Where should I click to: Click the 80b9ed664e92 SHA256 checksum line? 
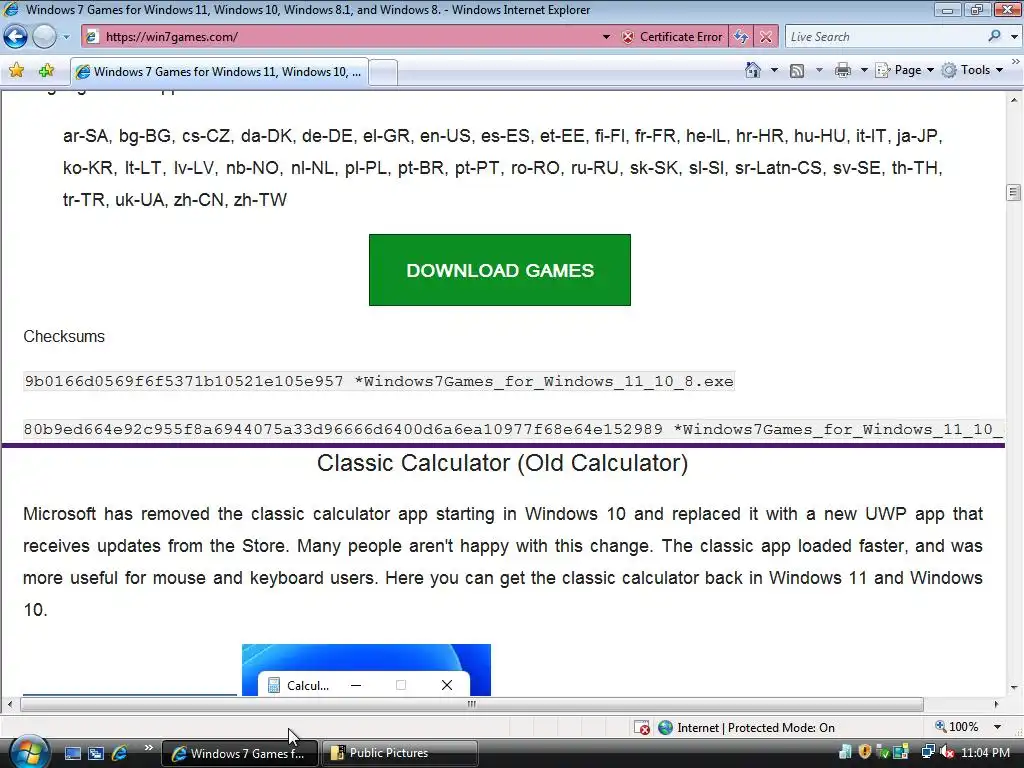click(x=513, y=430)
